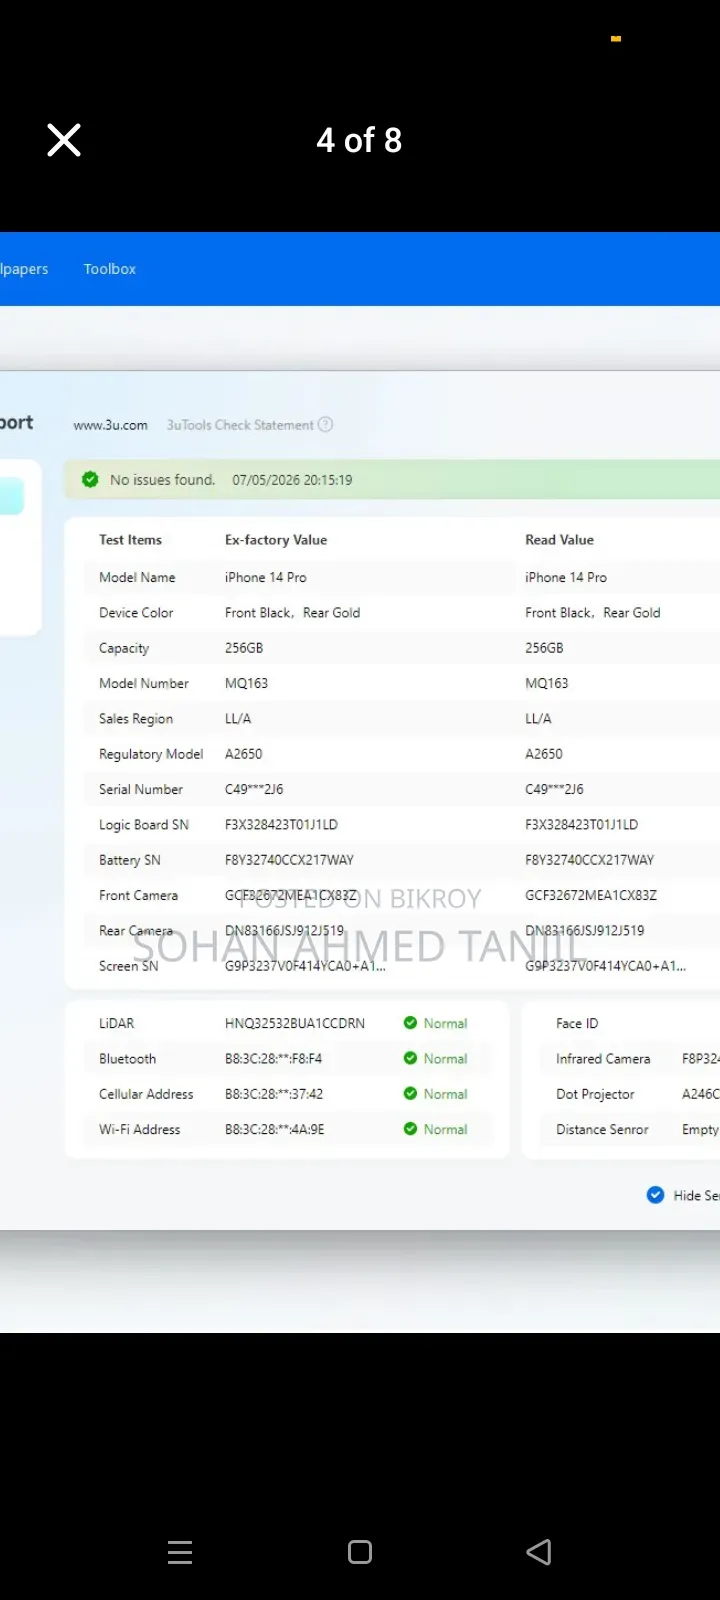
Task: Tap the Android recent apps menu icon
Action: pyautogui.click(x=180, y=1552)
